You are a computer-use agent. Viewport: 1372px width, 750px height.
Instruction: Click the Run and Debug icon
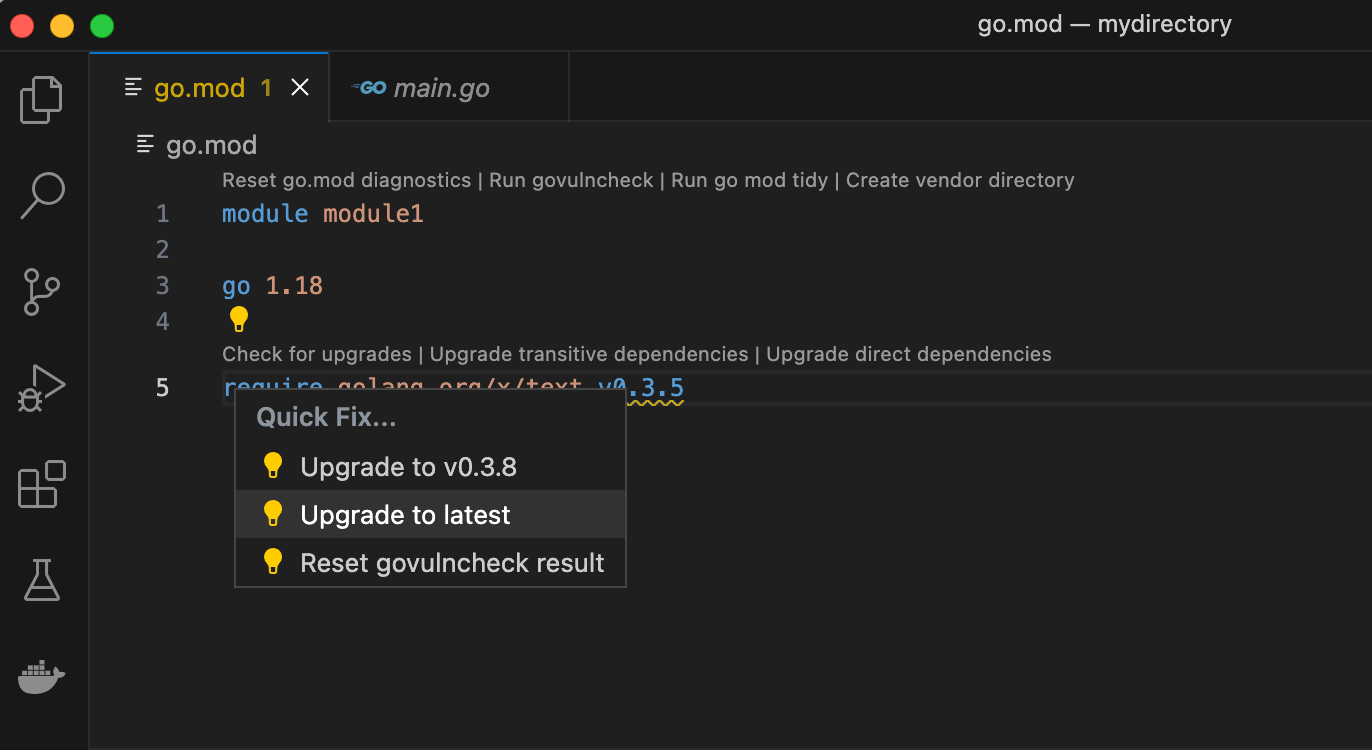41,388
